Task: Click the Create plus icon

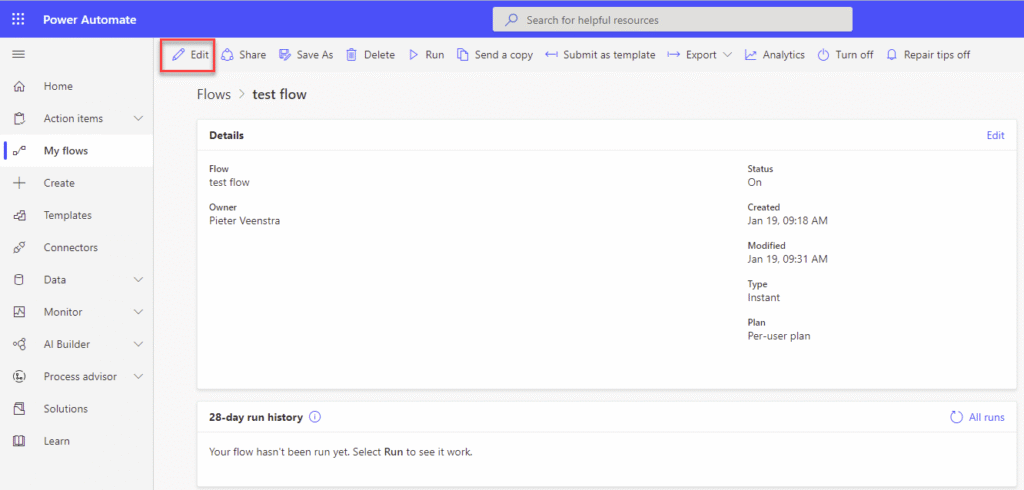Action: click(x=19, y=183)
